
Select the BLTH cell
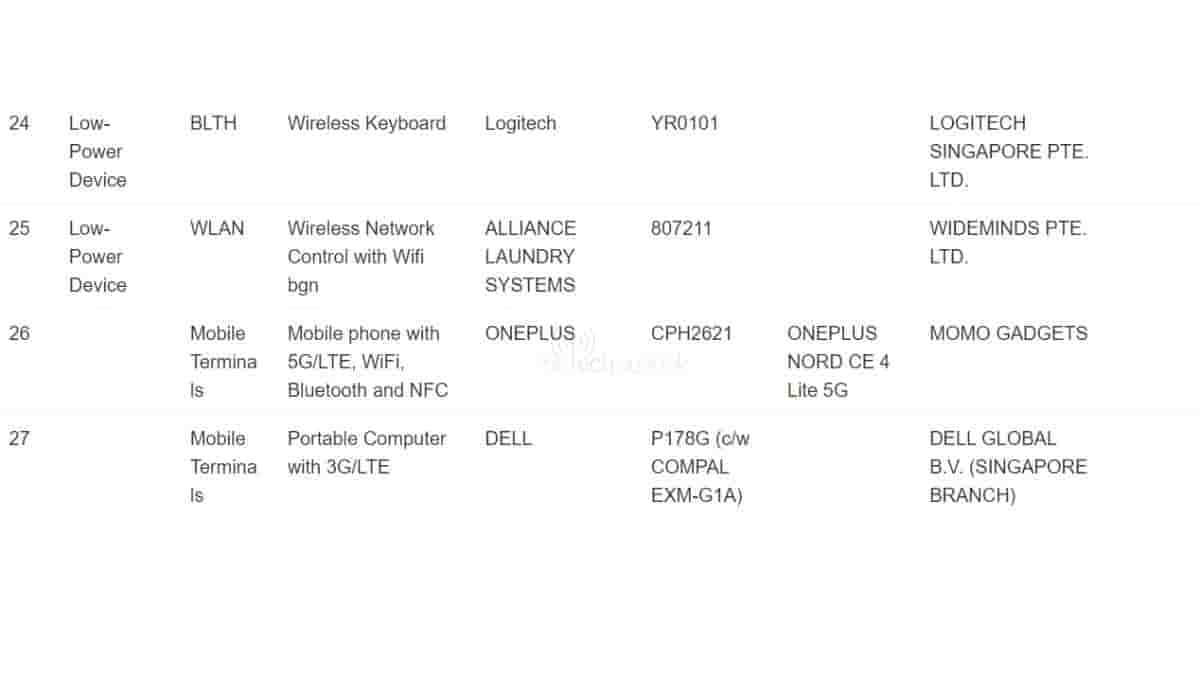pyautogui.click(x=213, y=124)
